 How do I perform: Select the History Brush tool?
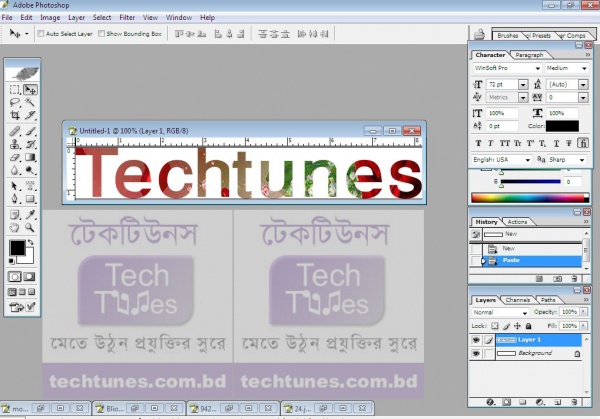(x=30, y=144)
